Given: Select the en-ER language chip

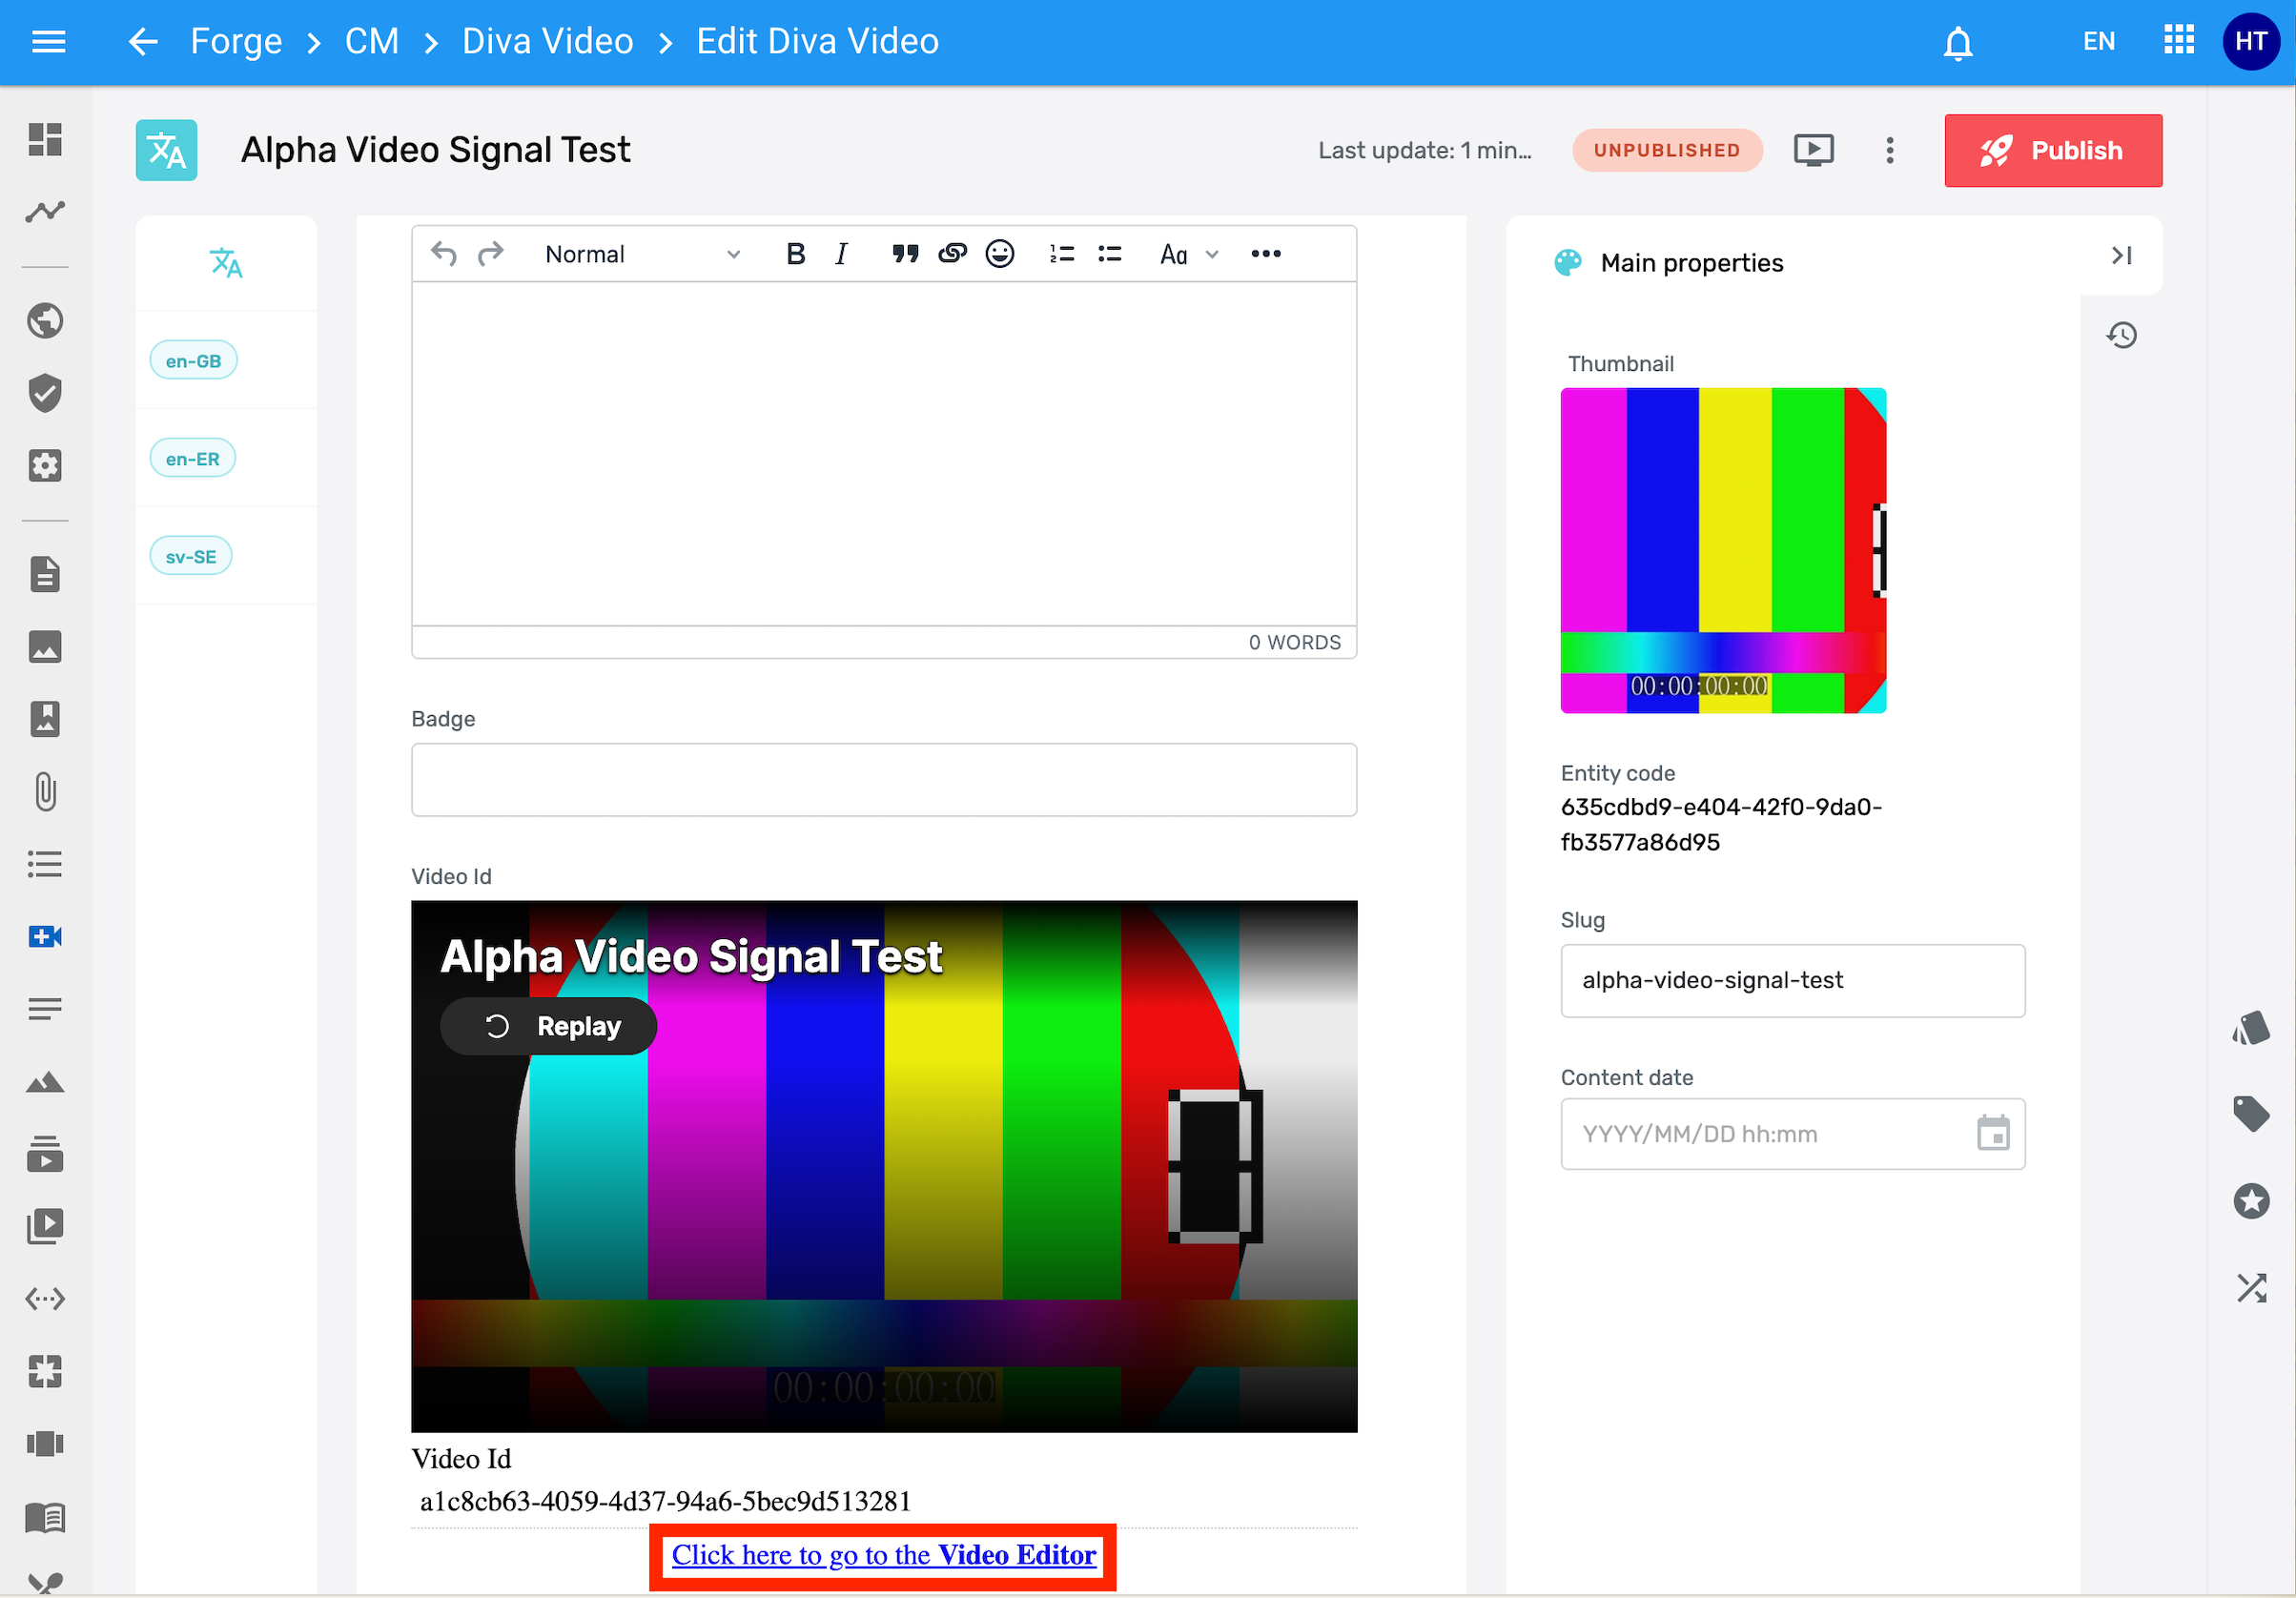Looking at the screenshot, I should pos(192,458).
